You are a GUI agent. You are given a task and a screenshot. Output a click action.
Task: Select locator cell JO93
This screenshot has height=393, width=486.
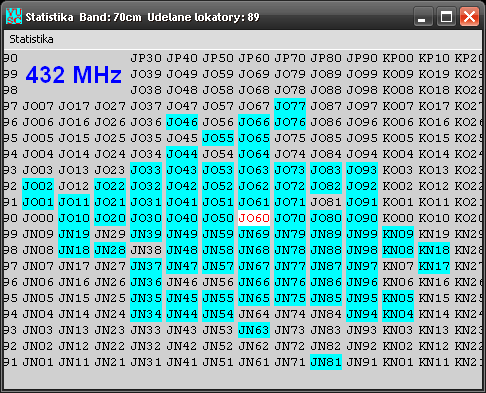coord(362,170)
